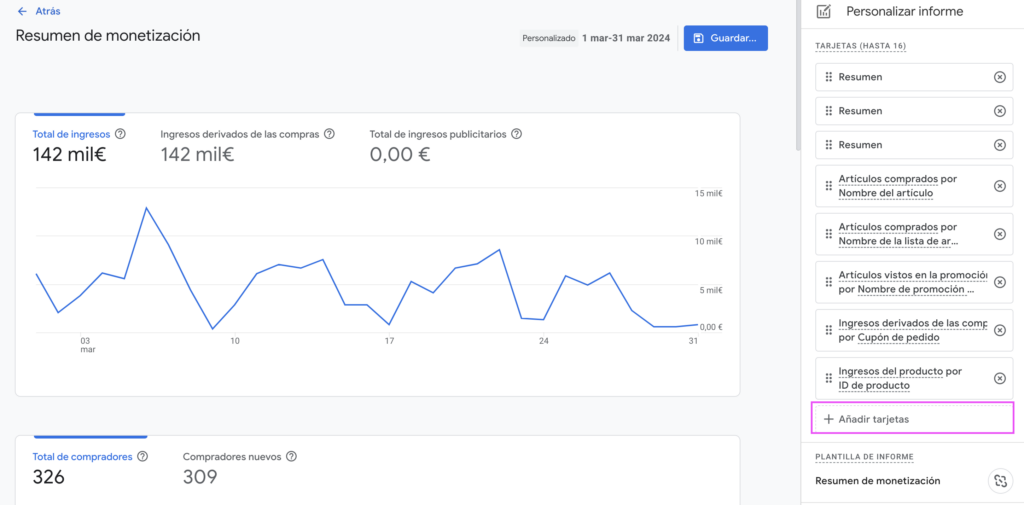Click the 24 date label on the chart axis

click(x=543, y=341)
